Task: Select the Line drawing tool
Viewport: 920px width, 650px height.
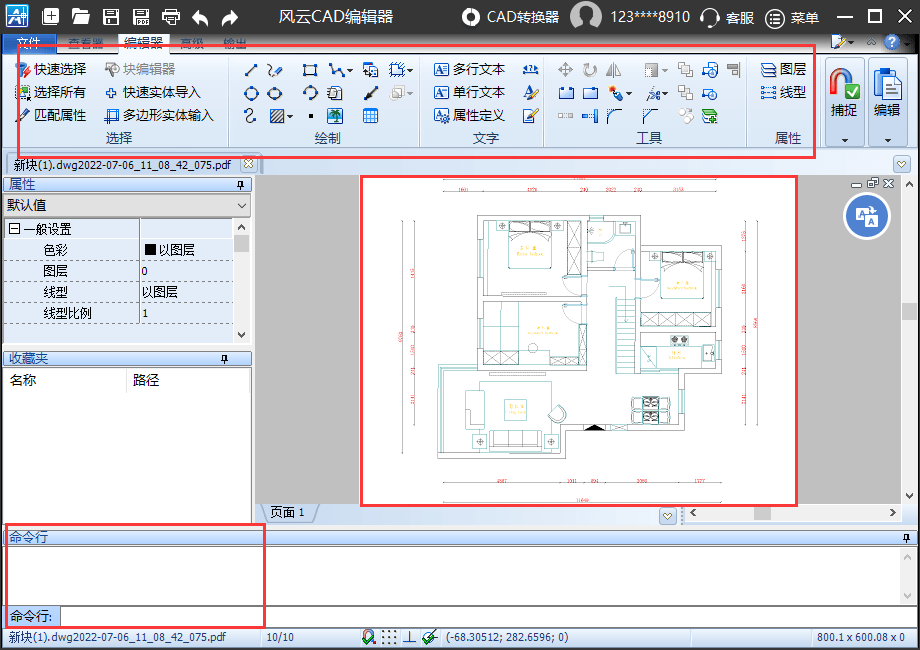Action: [251, 70]
